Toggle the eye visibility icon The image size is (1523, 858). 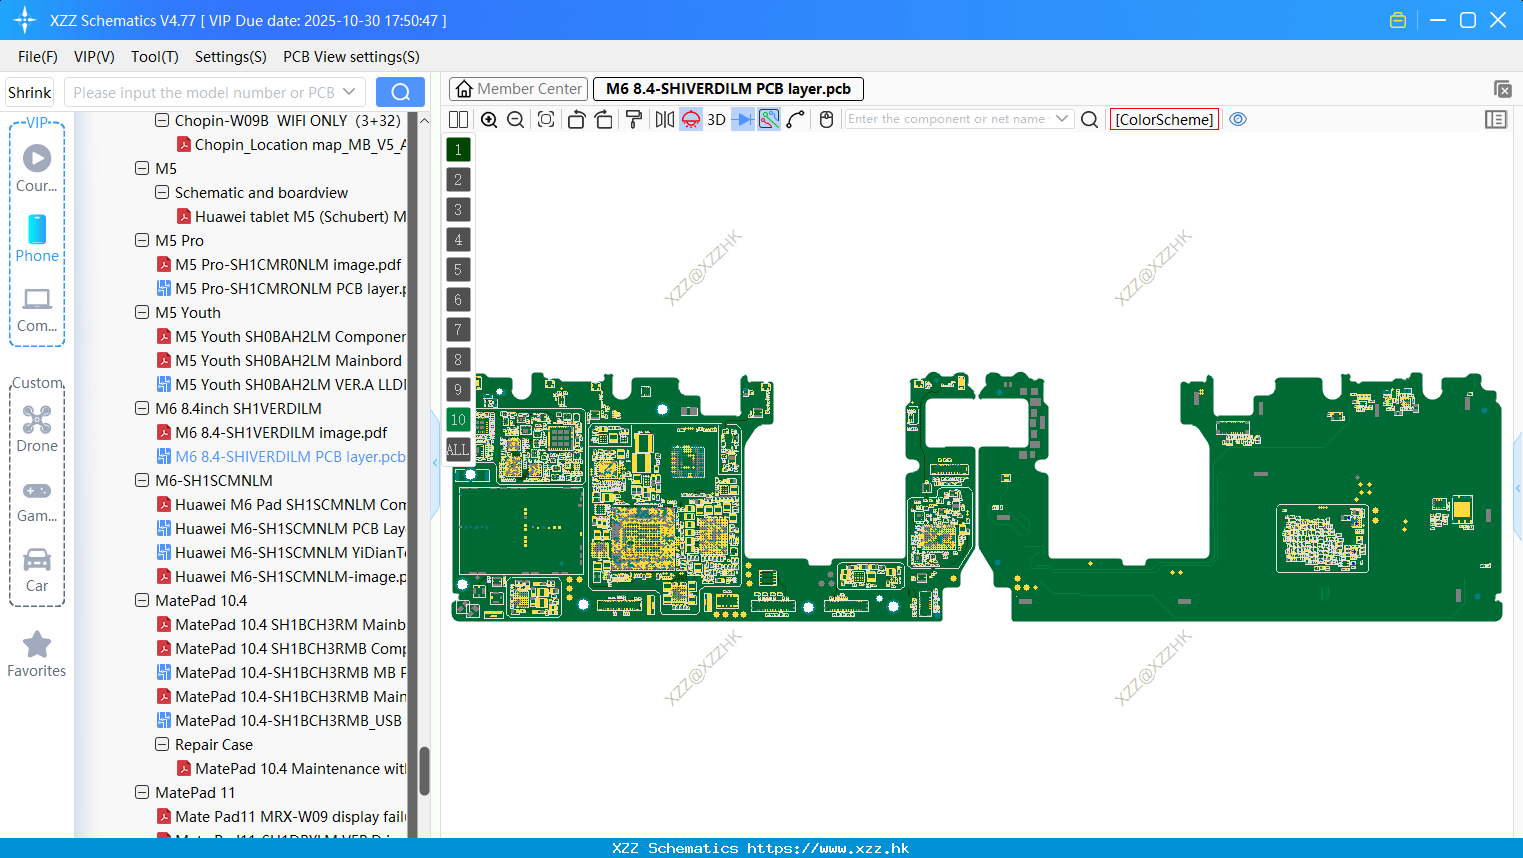tap(1238, 119)
